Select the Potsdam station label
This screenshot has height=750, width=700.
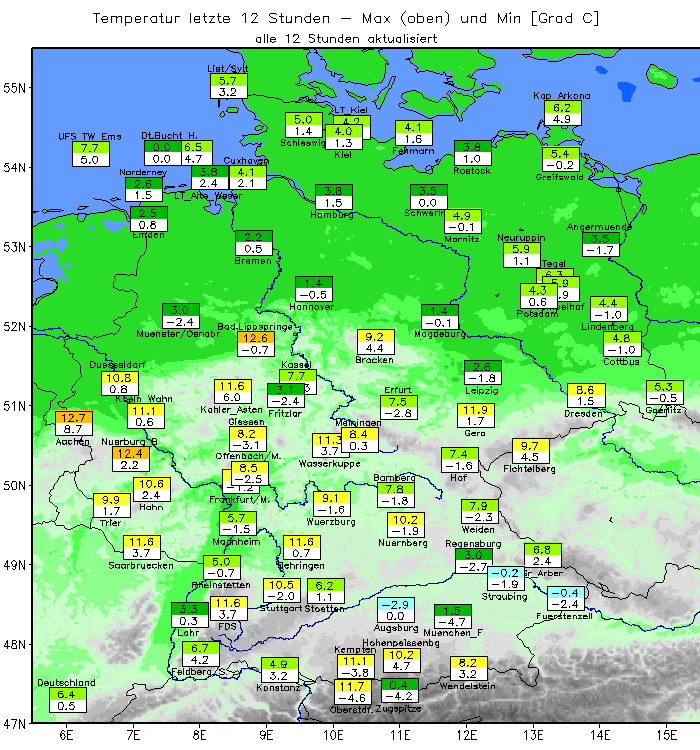(537, 314)
